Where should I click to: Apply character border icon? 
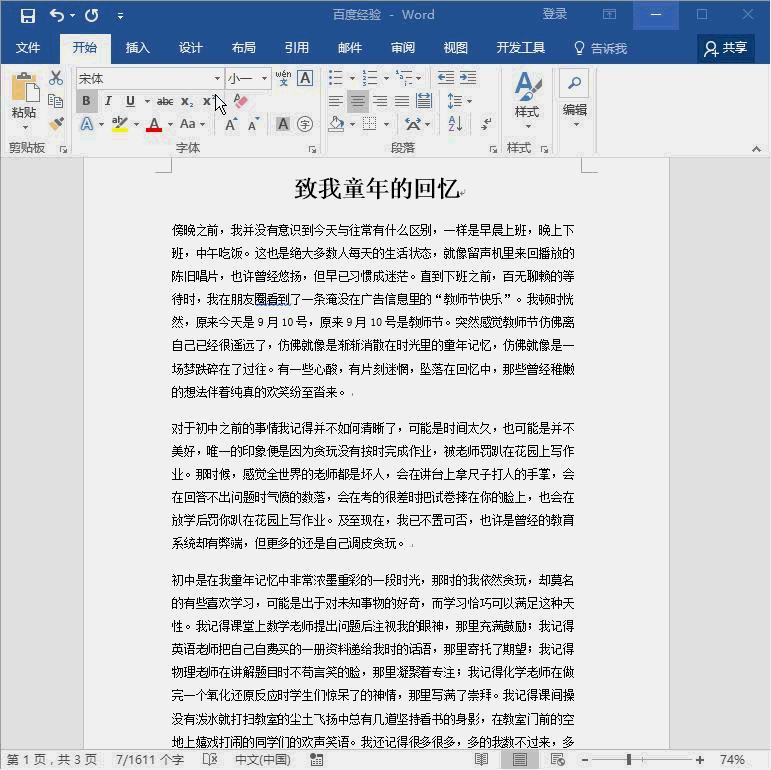pos(305,78)
